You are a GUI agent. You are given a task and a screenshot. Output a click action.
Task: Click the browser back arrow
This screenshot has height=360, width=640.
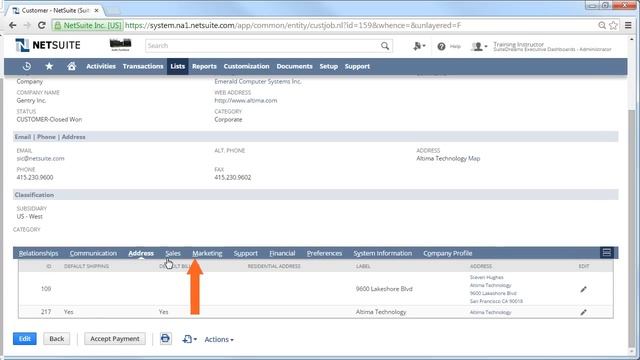(x=13, y=25)
